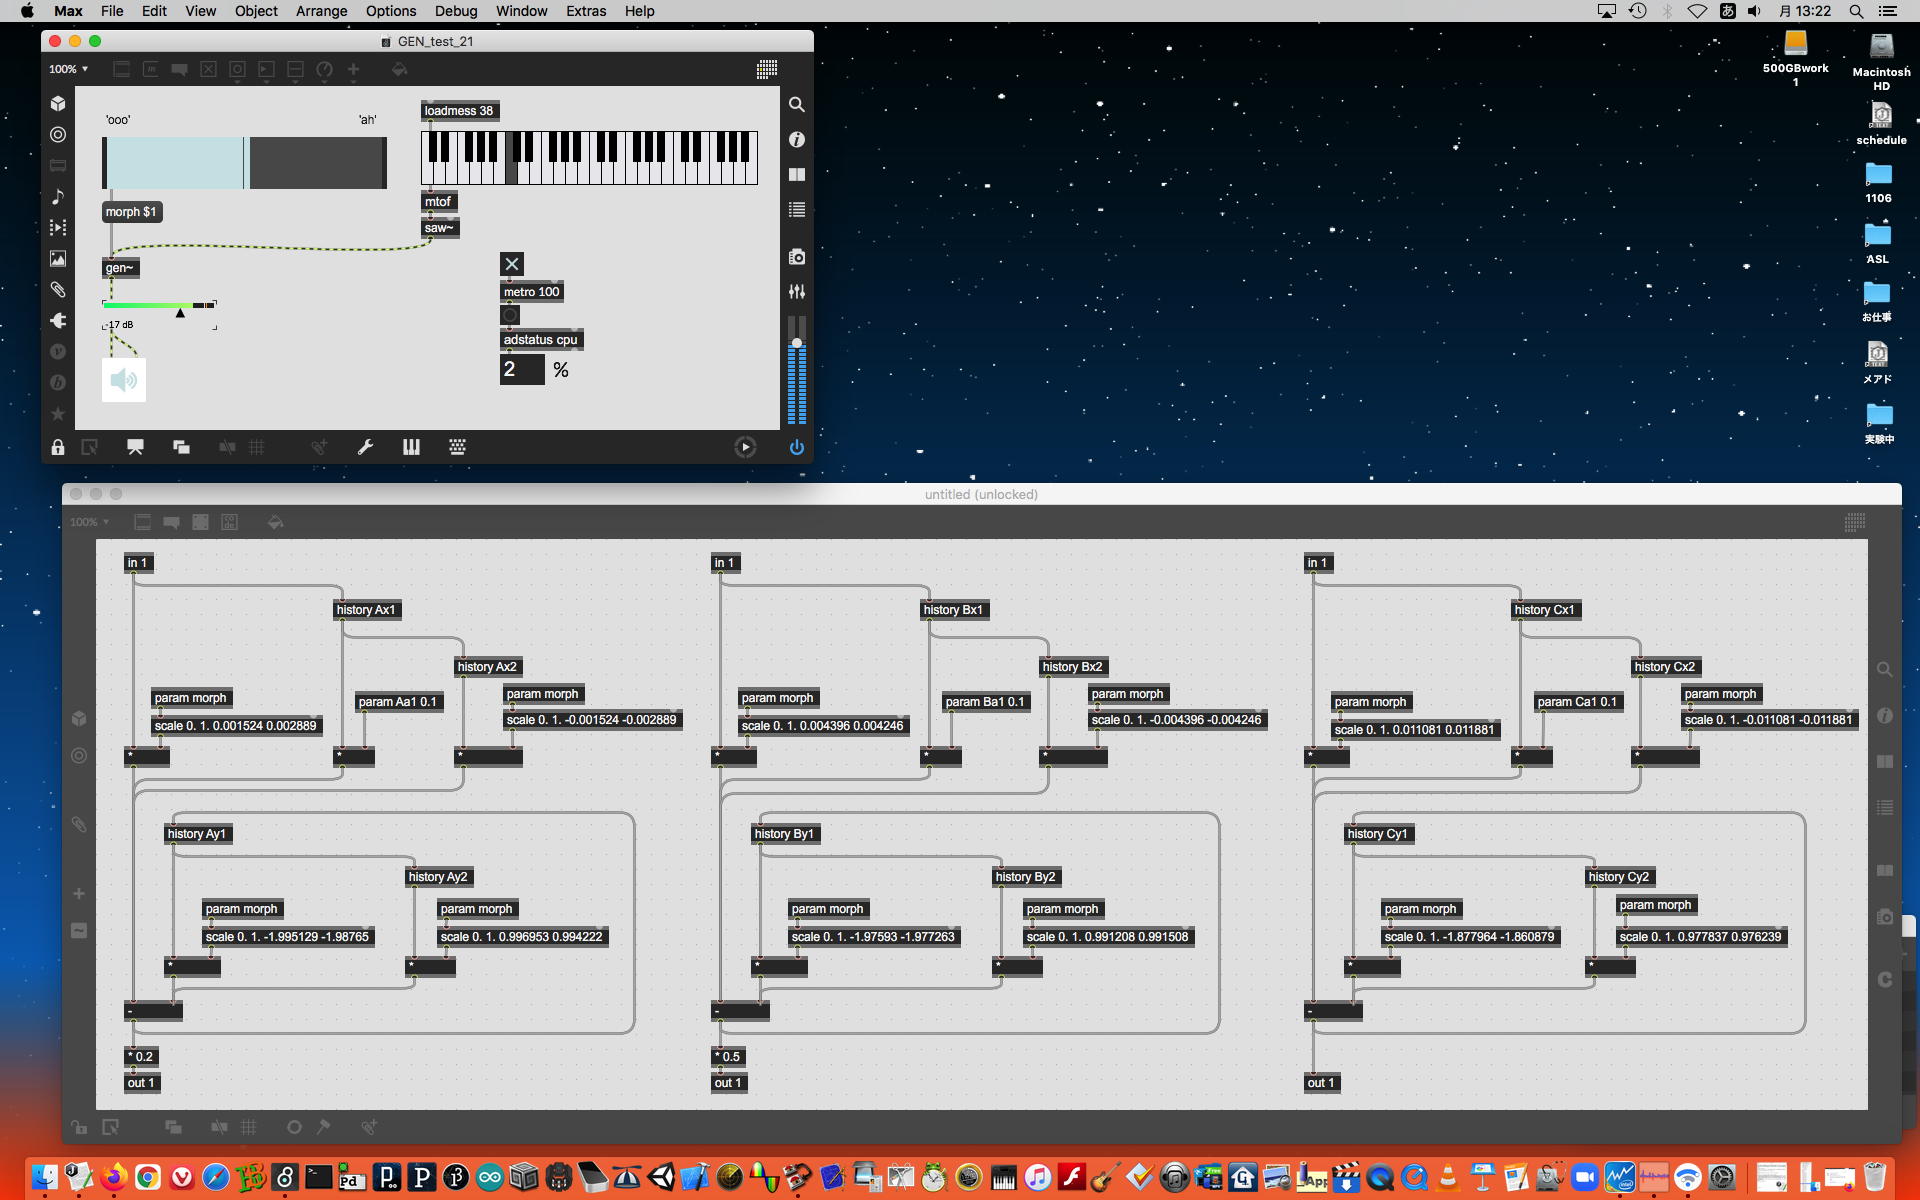The height and width of the screenshot is (1200, 1920).
Task: Open the mixer sliders icon in right sidebar
Action: pyautogui.click(x=796, y=292)
